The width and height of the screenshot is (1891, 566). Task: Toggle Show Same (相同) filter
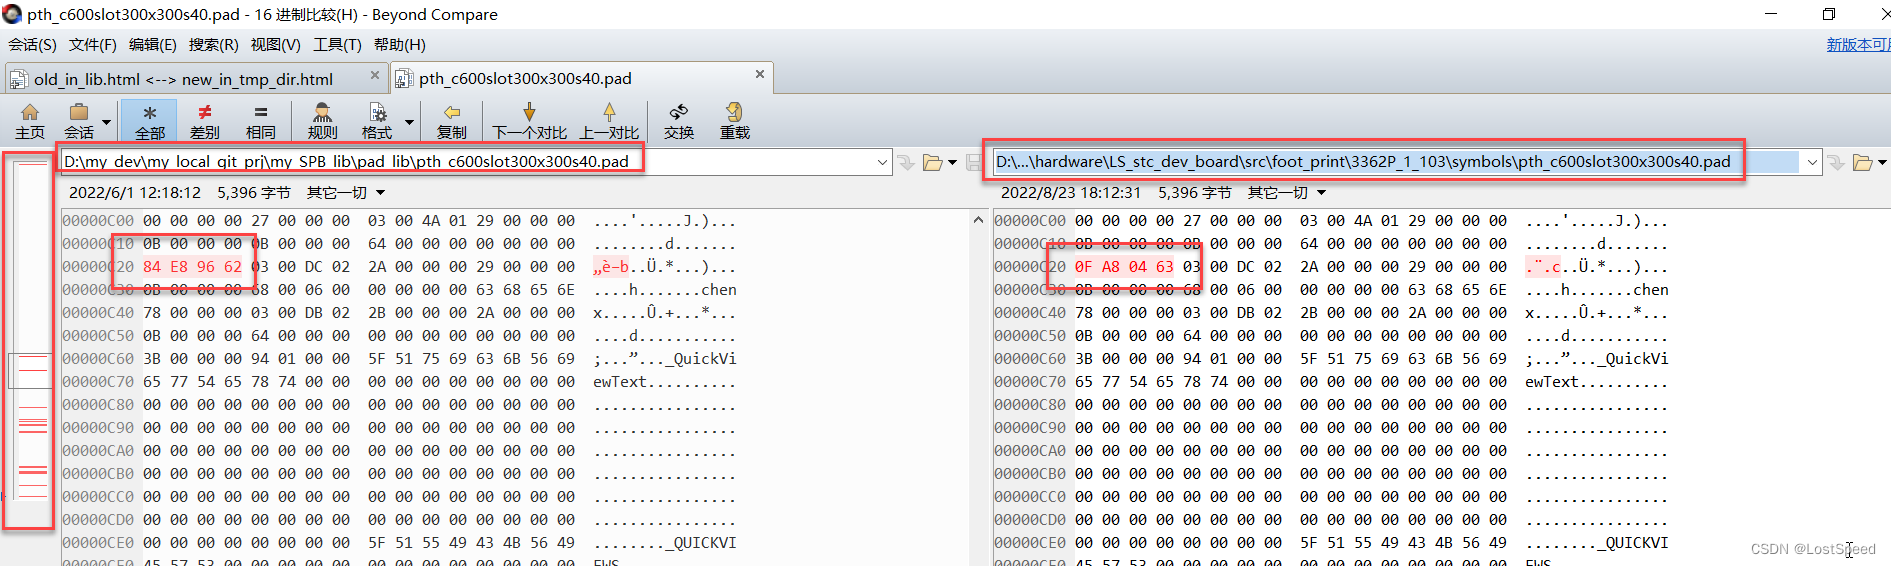click(260, 121)
